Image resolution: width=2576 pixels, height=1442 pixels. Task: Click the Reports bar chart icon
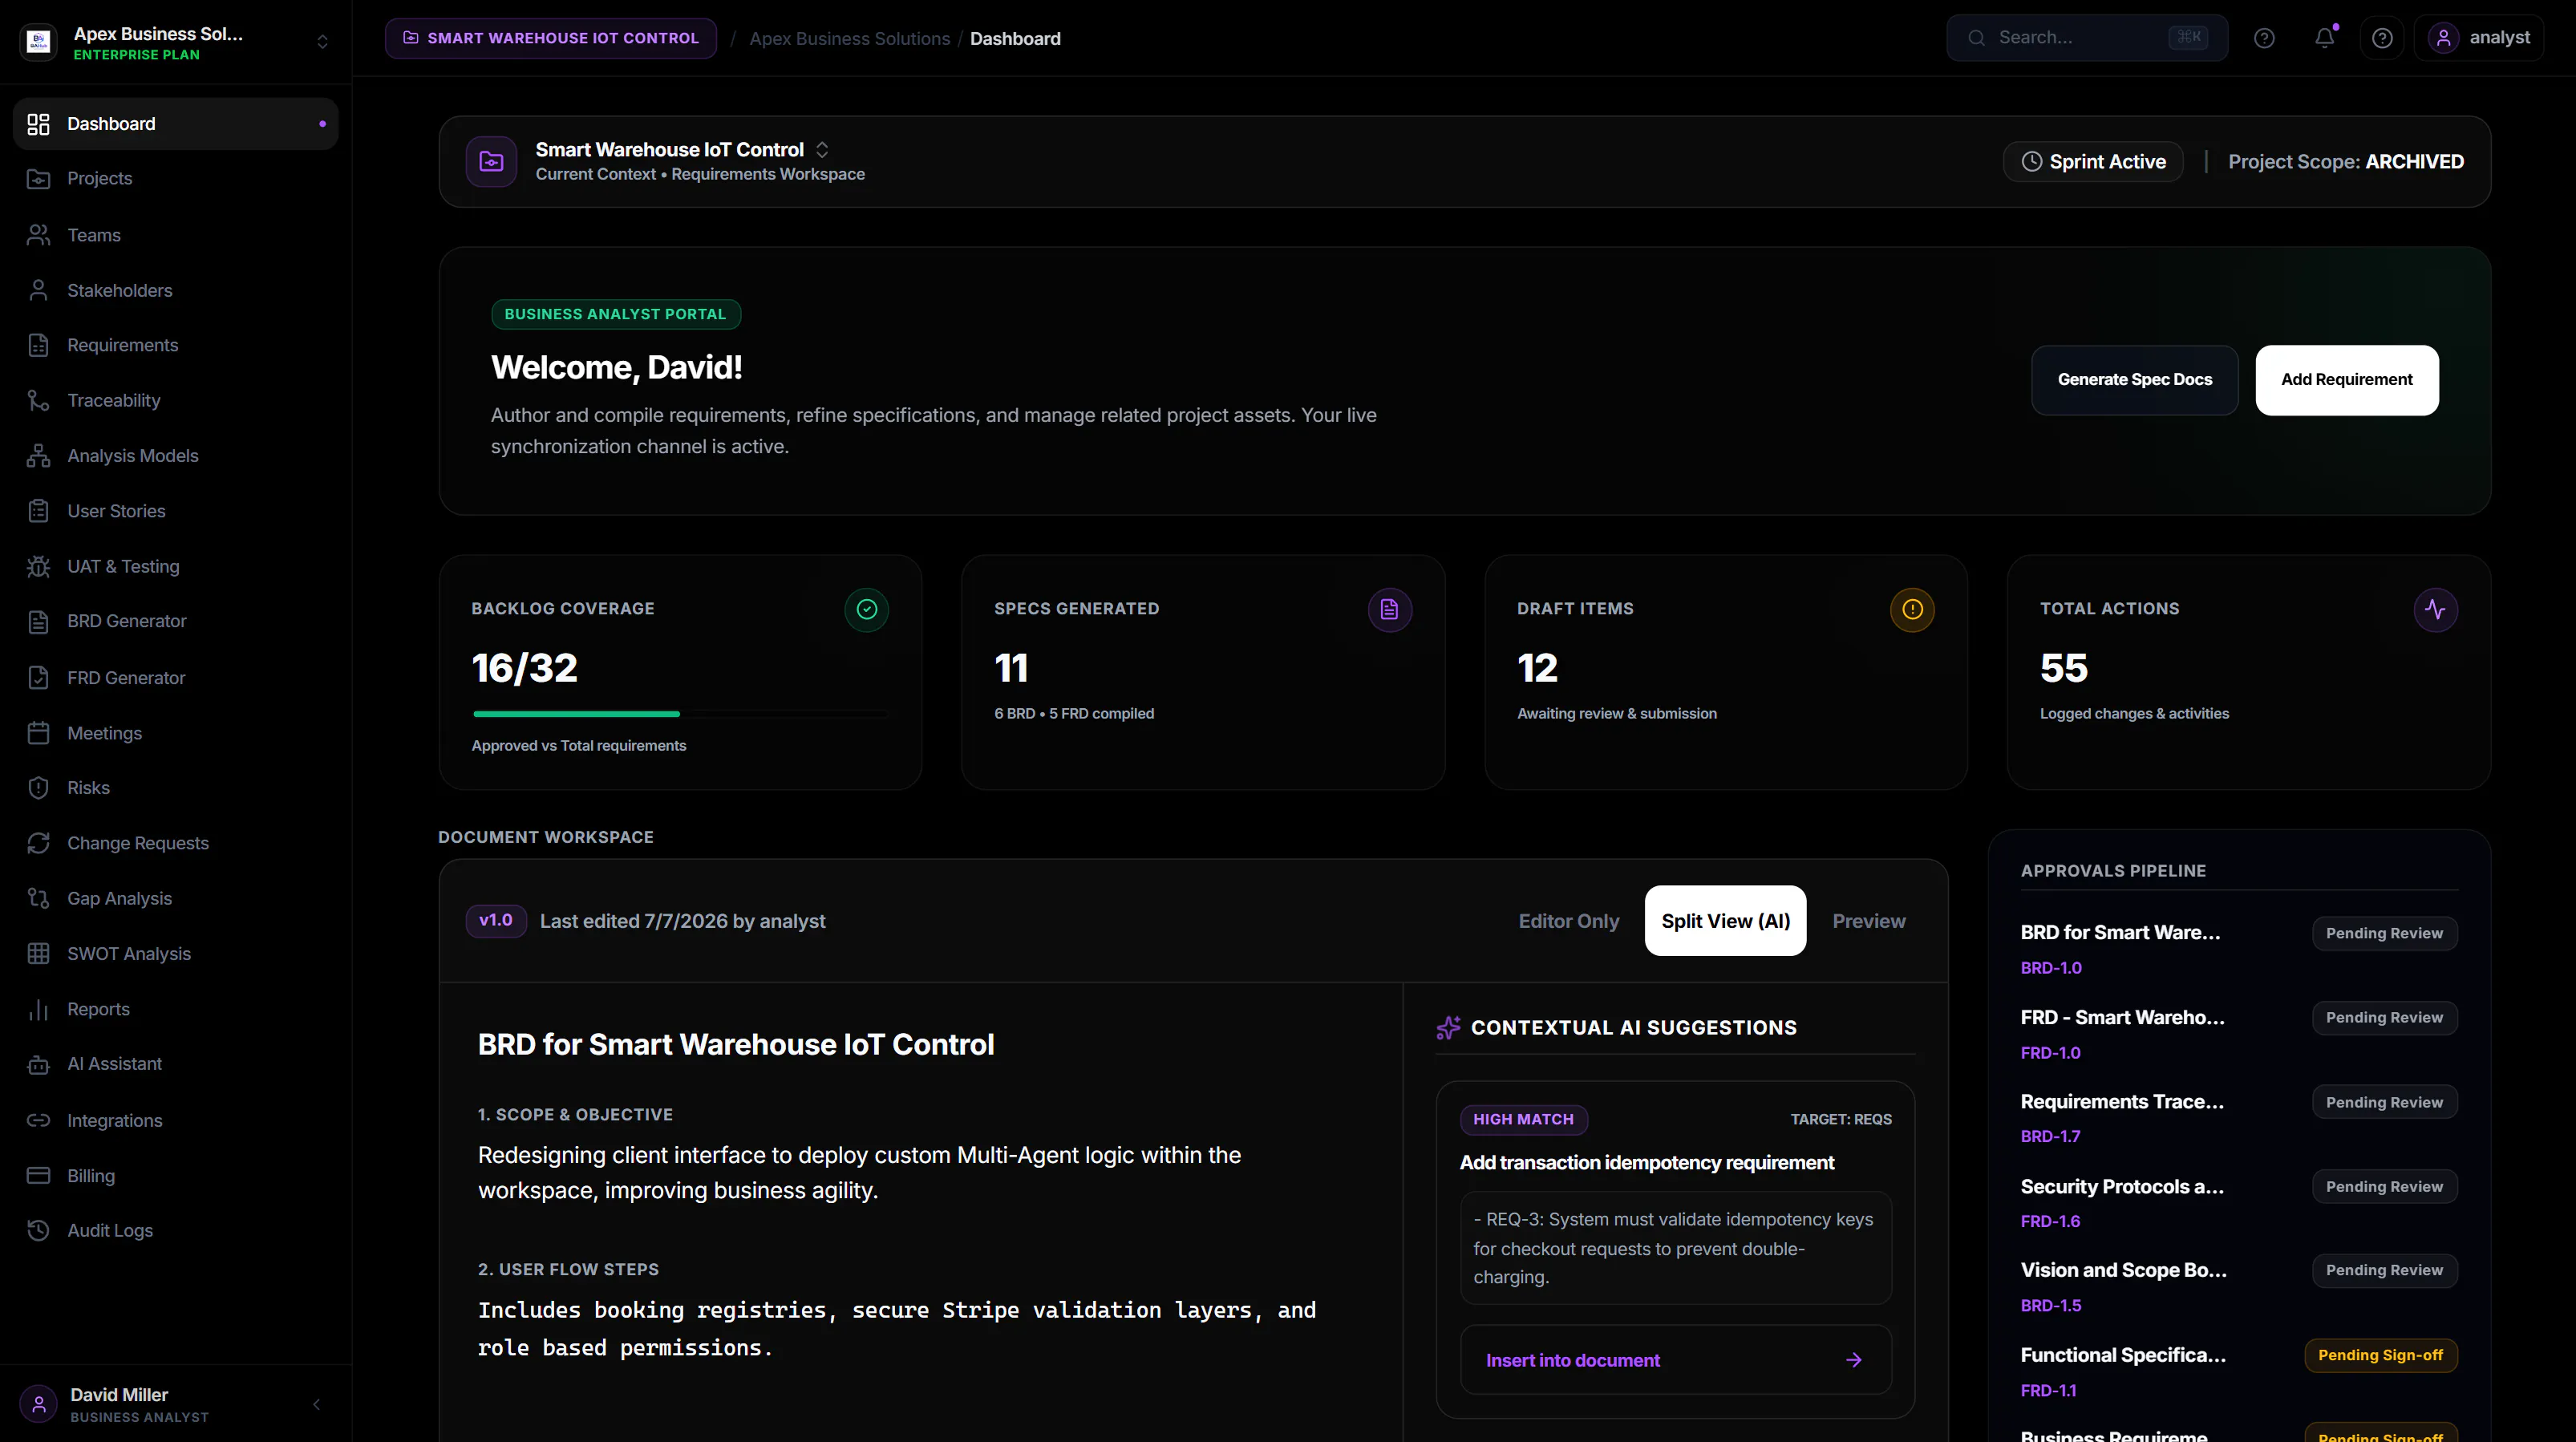38,1009
